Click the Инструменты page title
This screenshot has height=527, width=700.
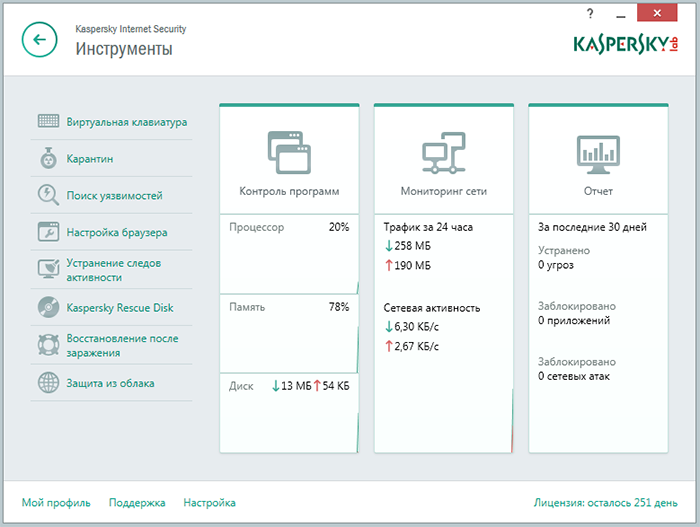tap(124, 49)
